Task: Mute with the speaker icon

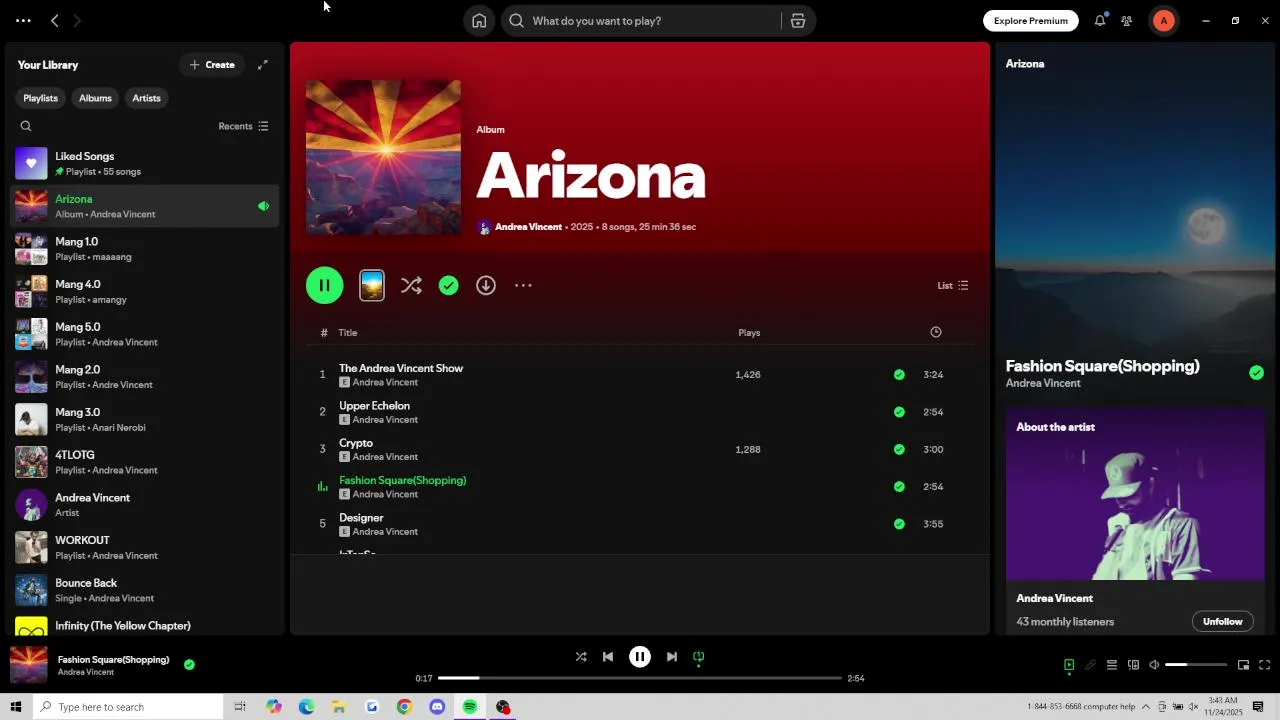Action: (1154, 665)
